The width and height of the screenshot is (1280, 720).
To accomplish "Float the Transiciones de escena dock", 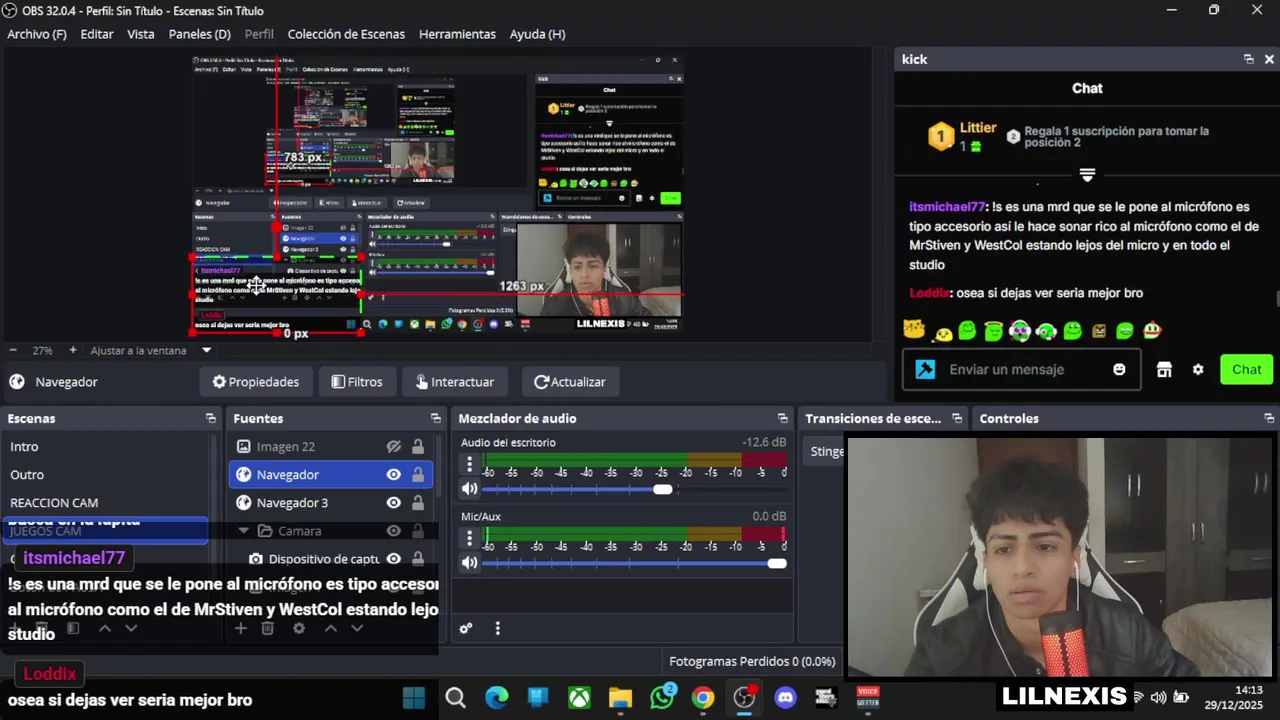I will (957, 418).
